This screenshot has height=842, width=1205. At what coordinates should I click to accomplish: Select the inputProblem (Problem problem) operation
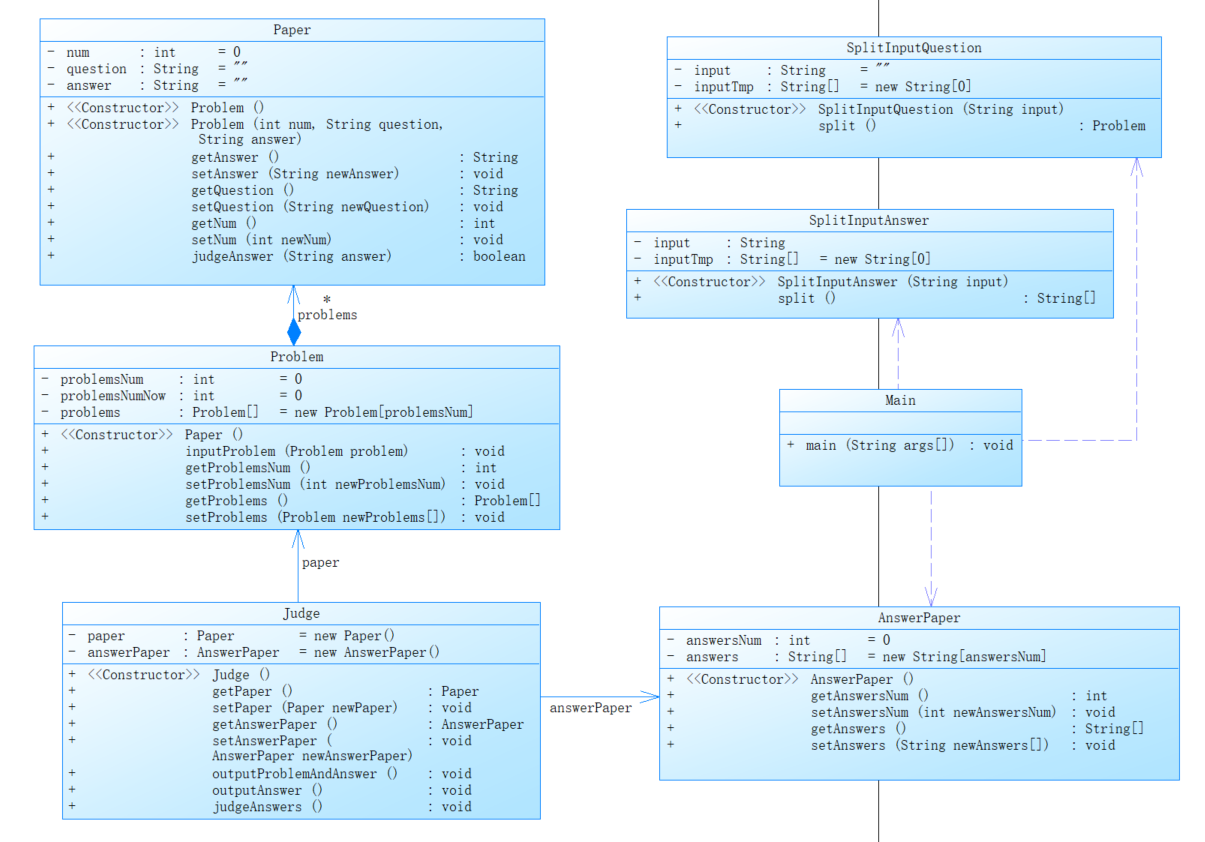[x=297, y=451]
